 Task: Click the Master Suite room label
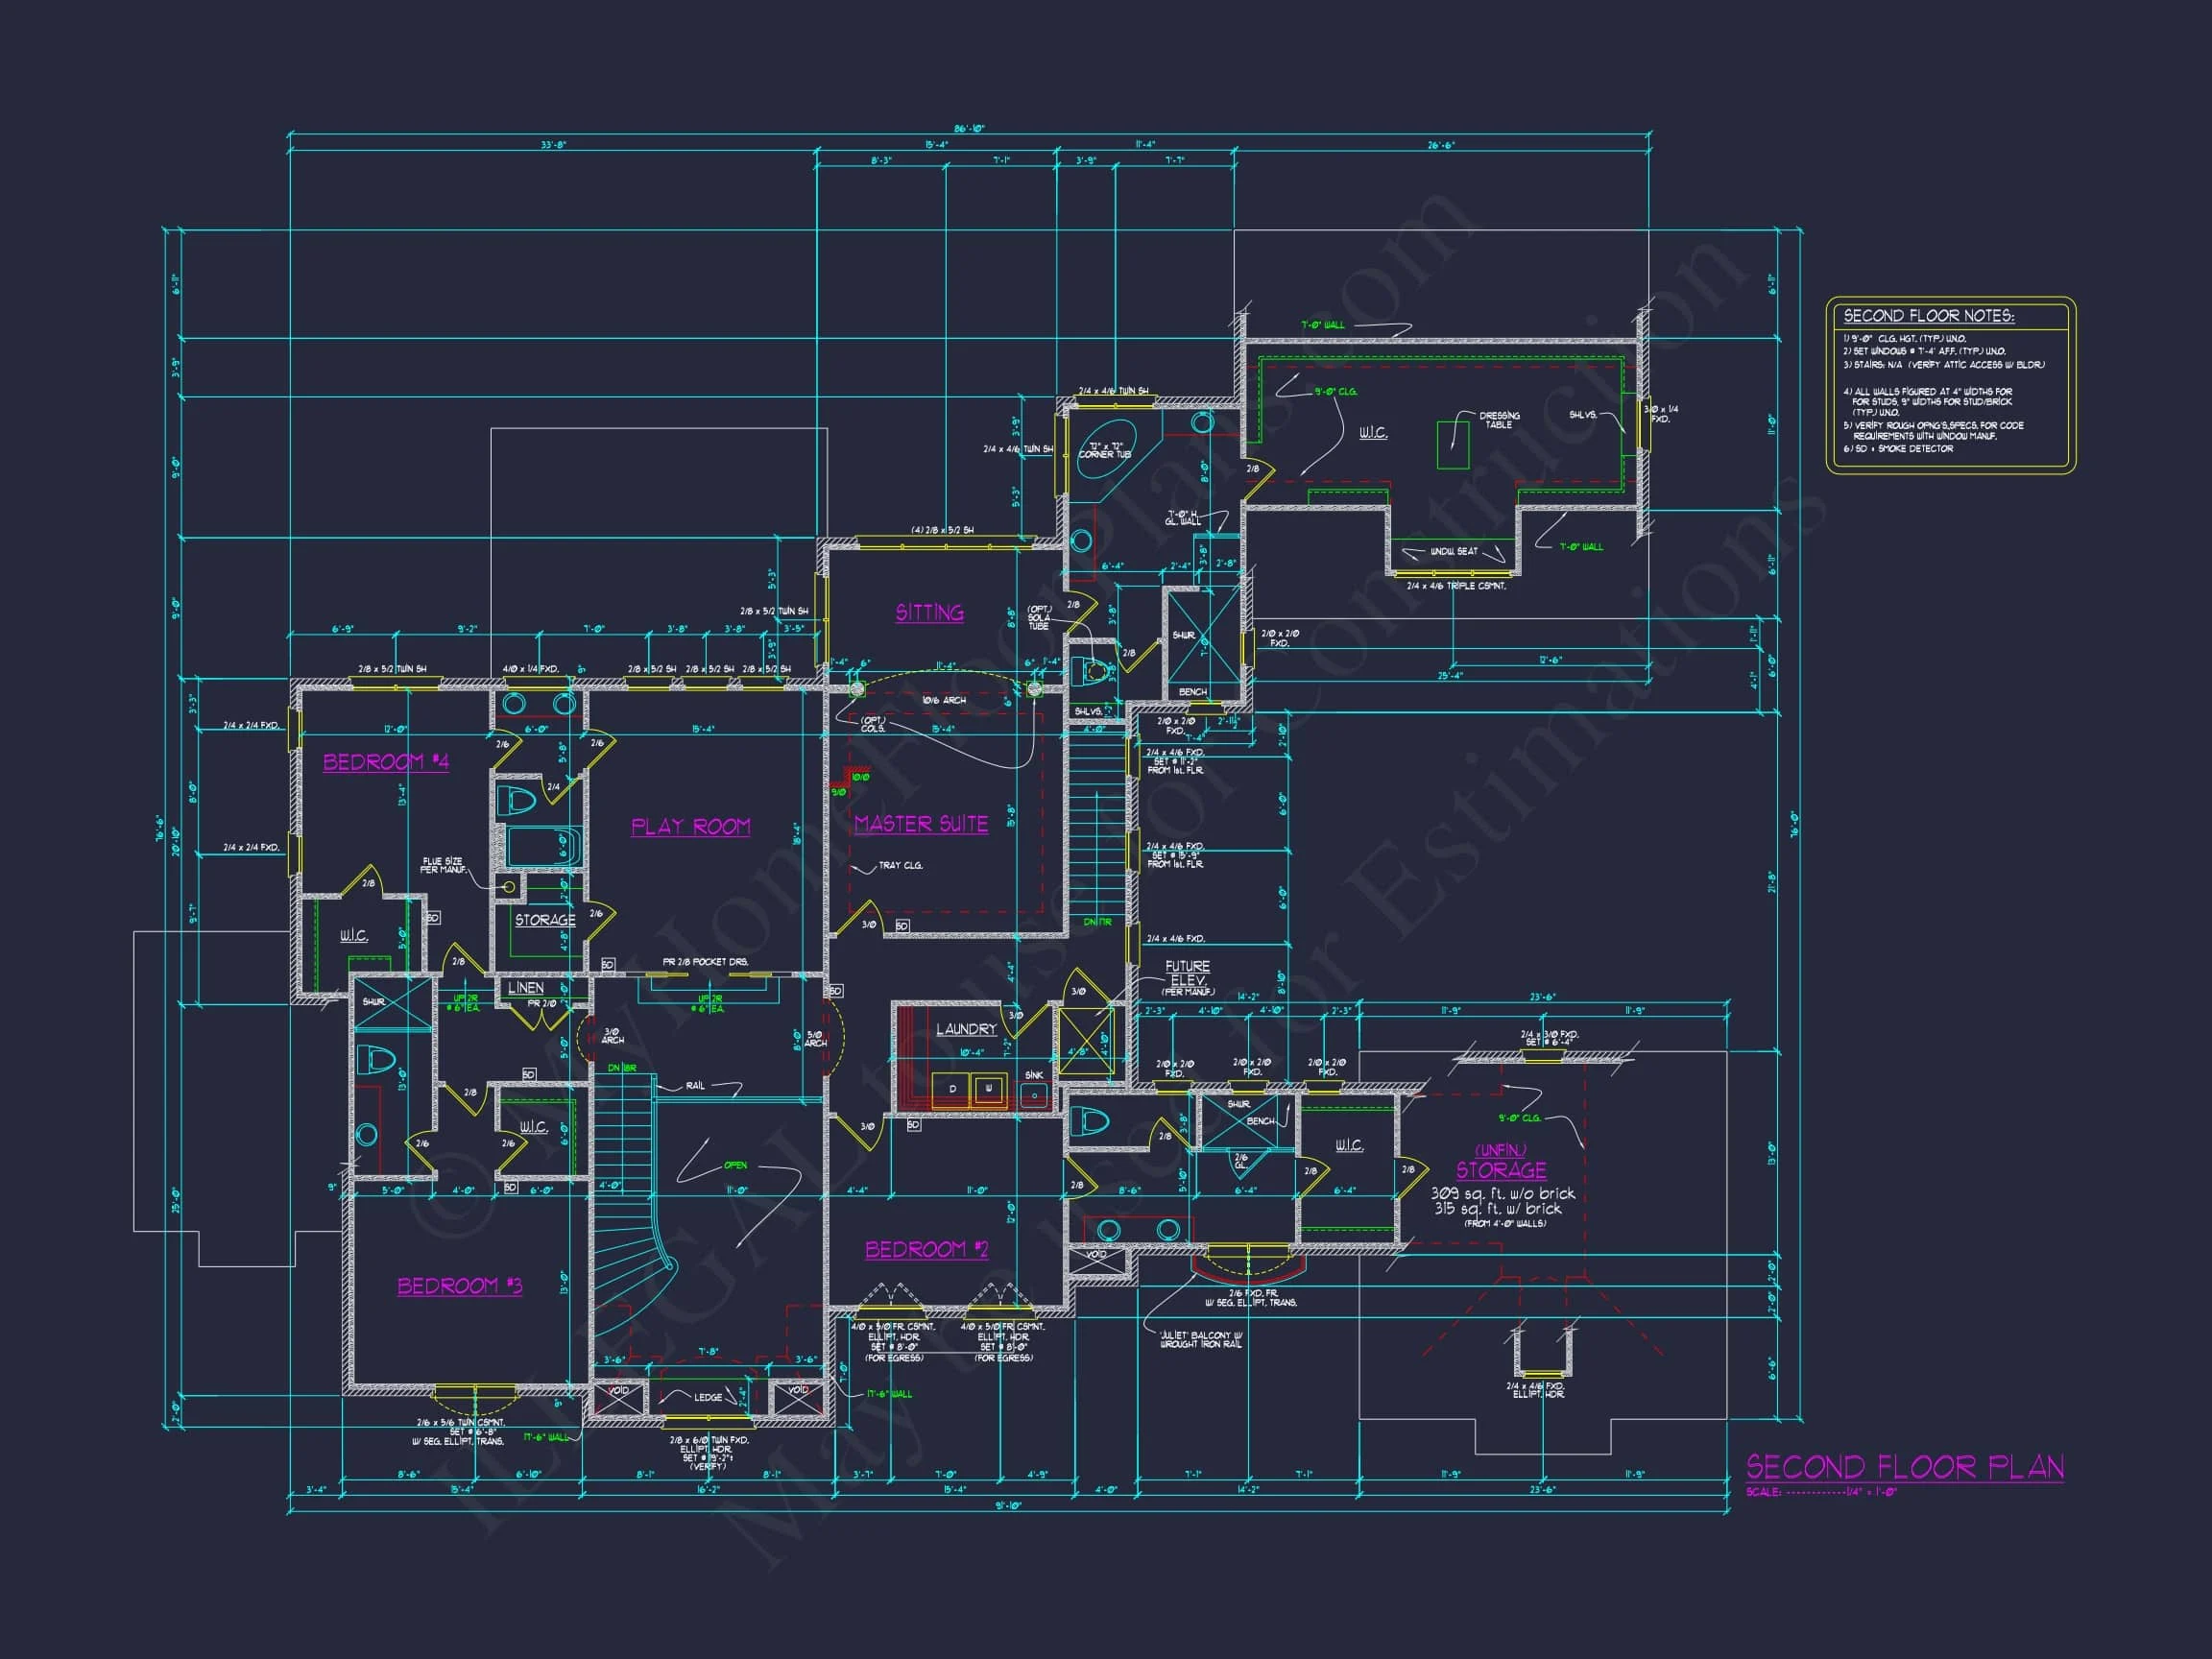click(x=921, y=824)
